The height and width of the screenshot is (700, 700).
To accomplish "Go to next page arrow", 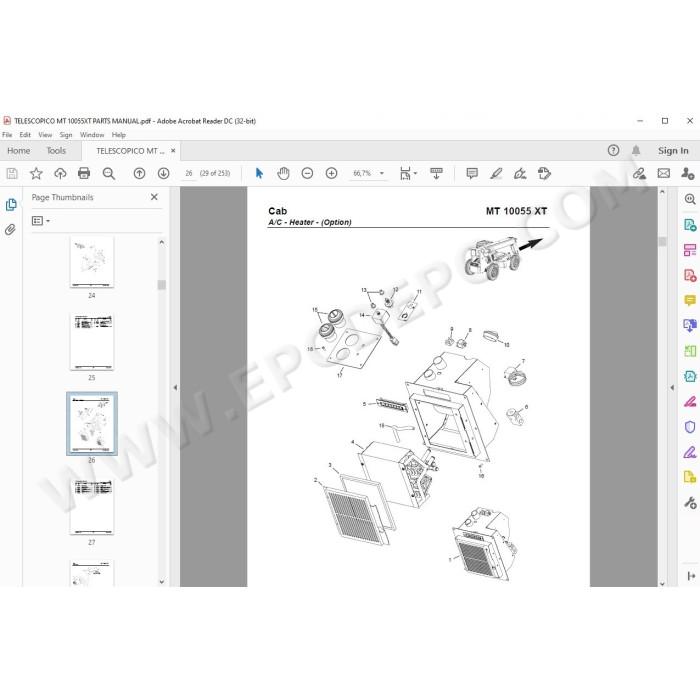I will click(163, 173).
